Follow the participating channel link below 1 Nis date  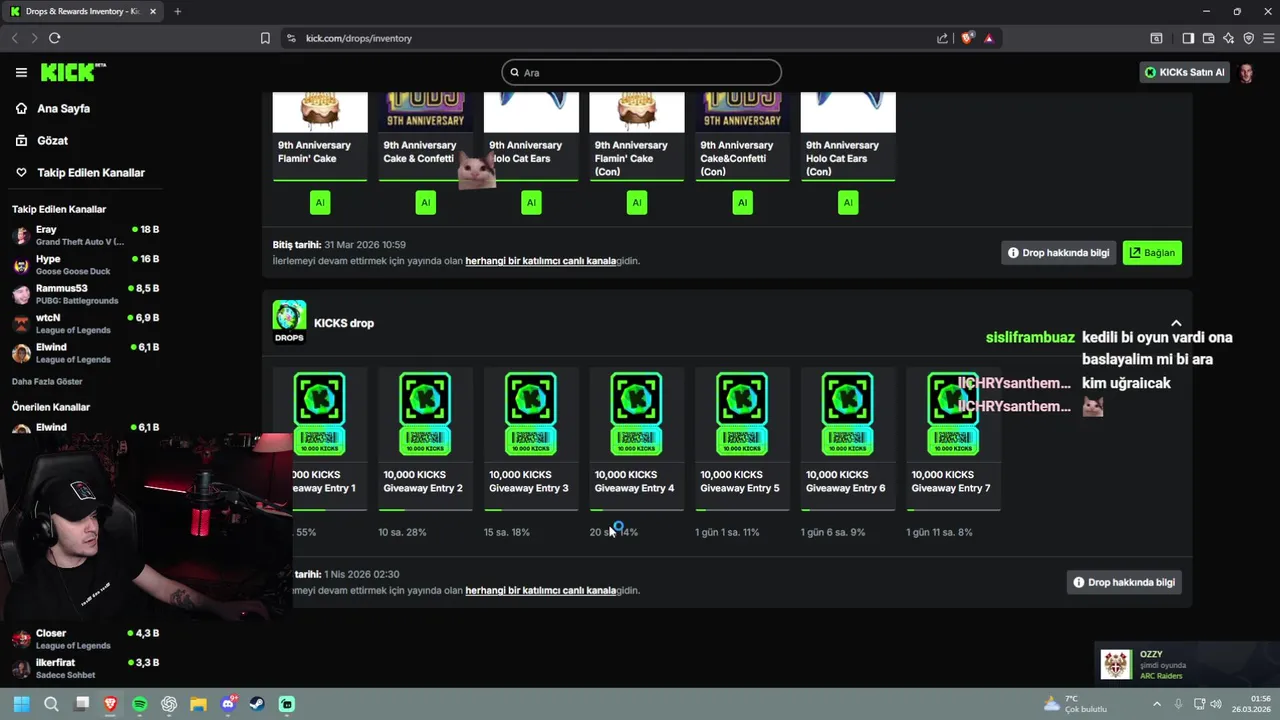(x=540, y=591)
